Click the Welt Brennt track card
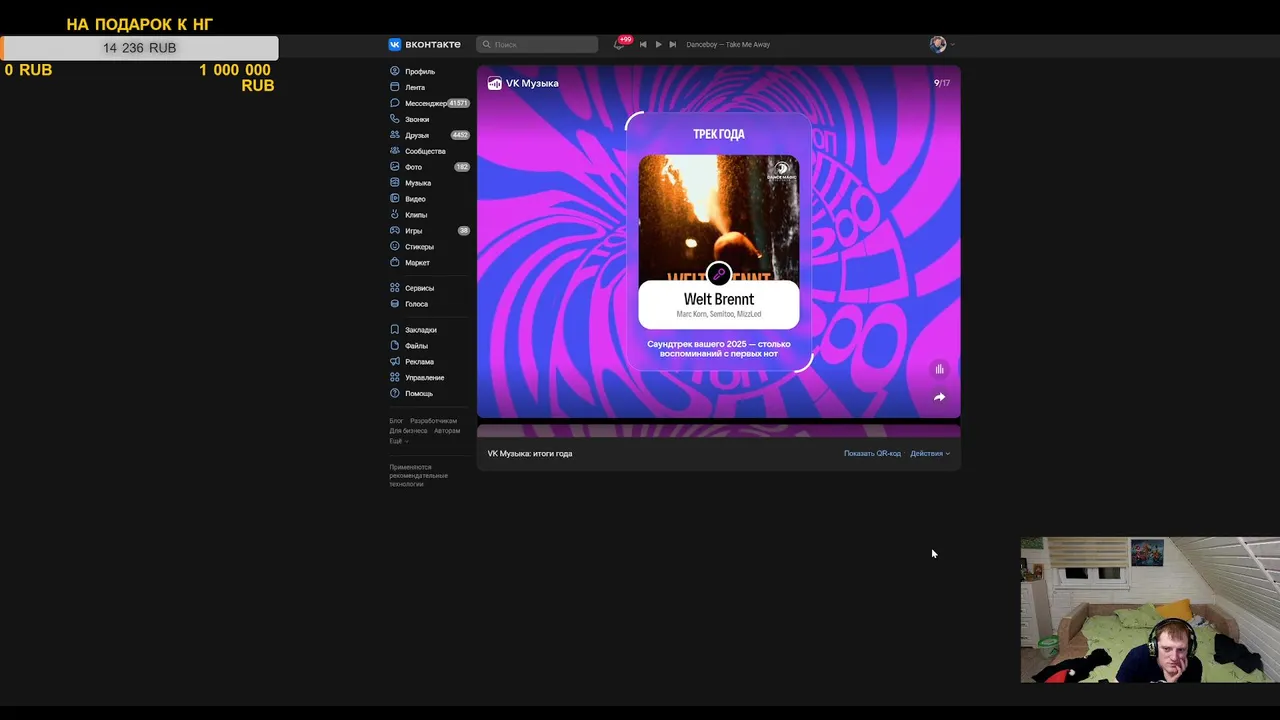This screenshot has width=1280, height=720. [719, 241]
